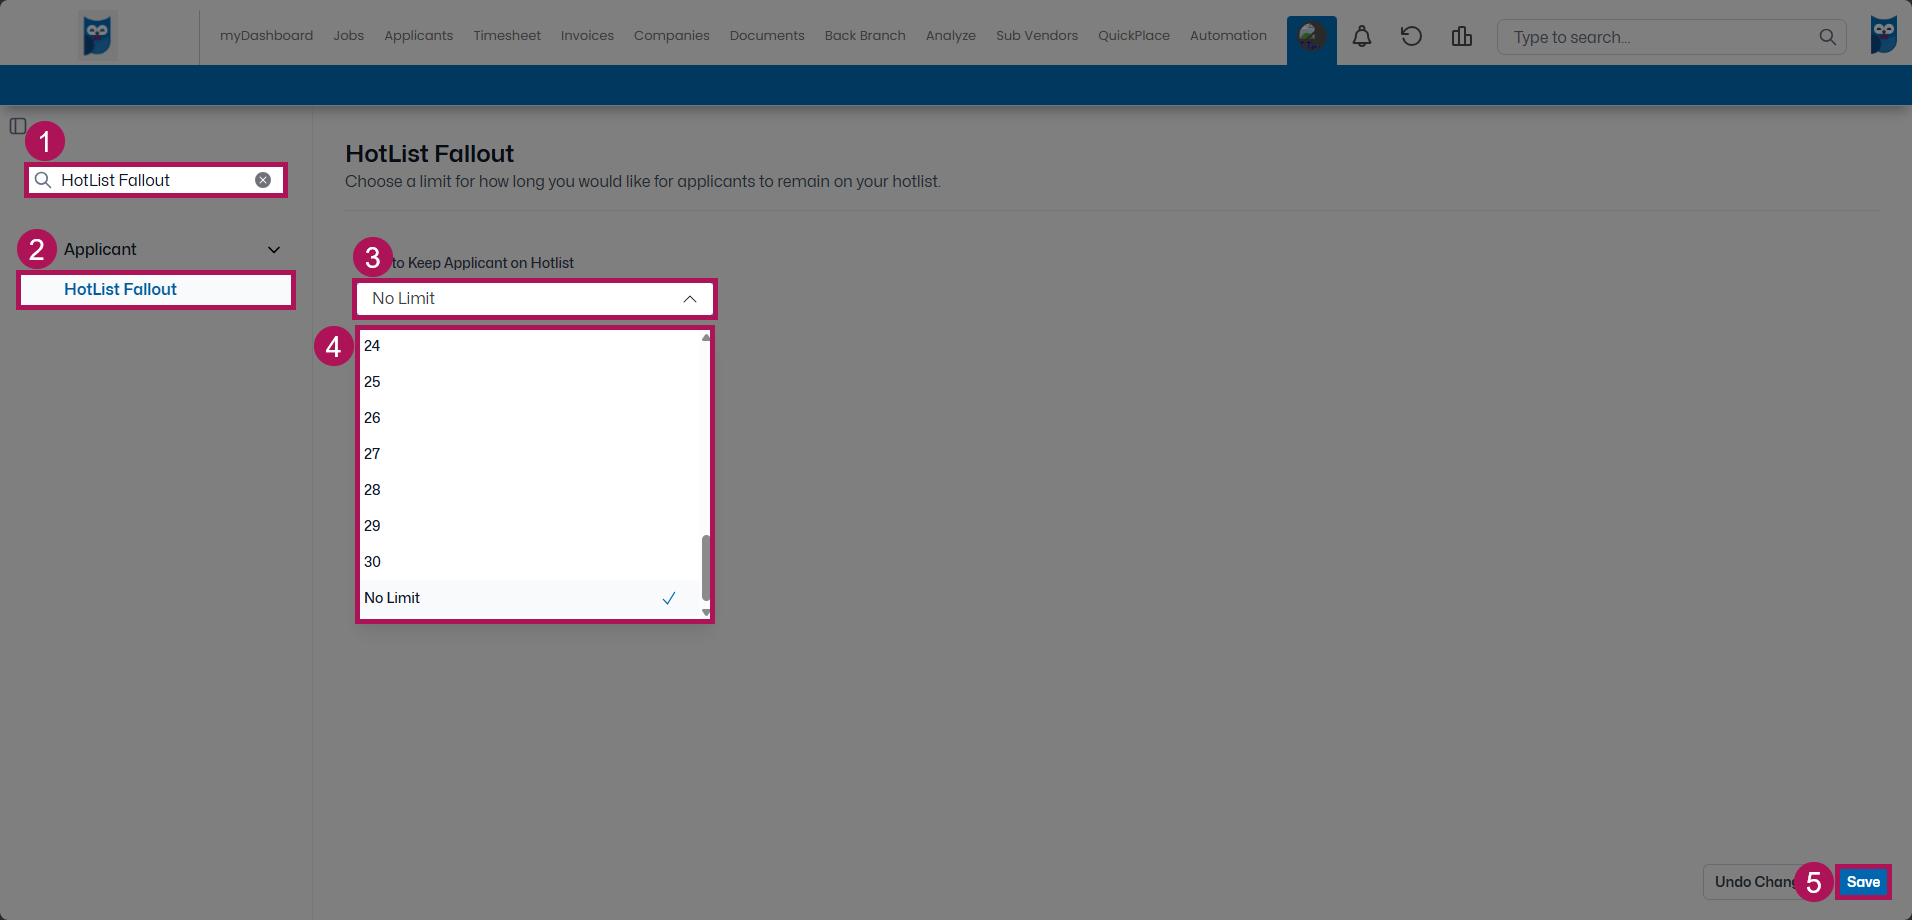Go to the Jobs menu
Image resolution: width=1912 pixels, height=920 pixels.
pyautogui.click(x=349, y=36)
